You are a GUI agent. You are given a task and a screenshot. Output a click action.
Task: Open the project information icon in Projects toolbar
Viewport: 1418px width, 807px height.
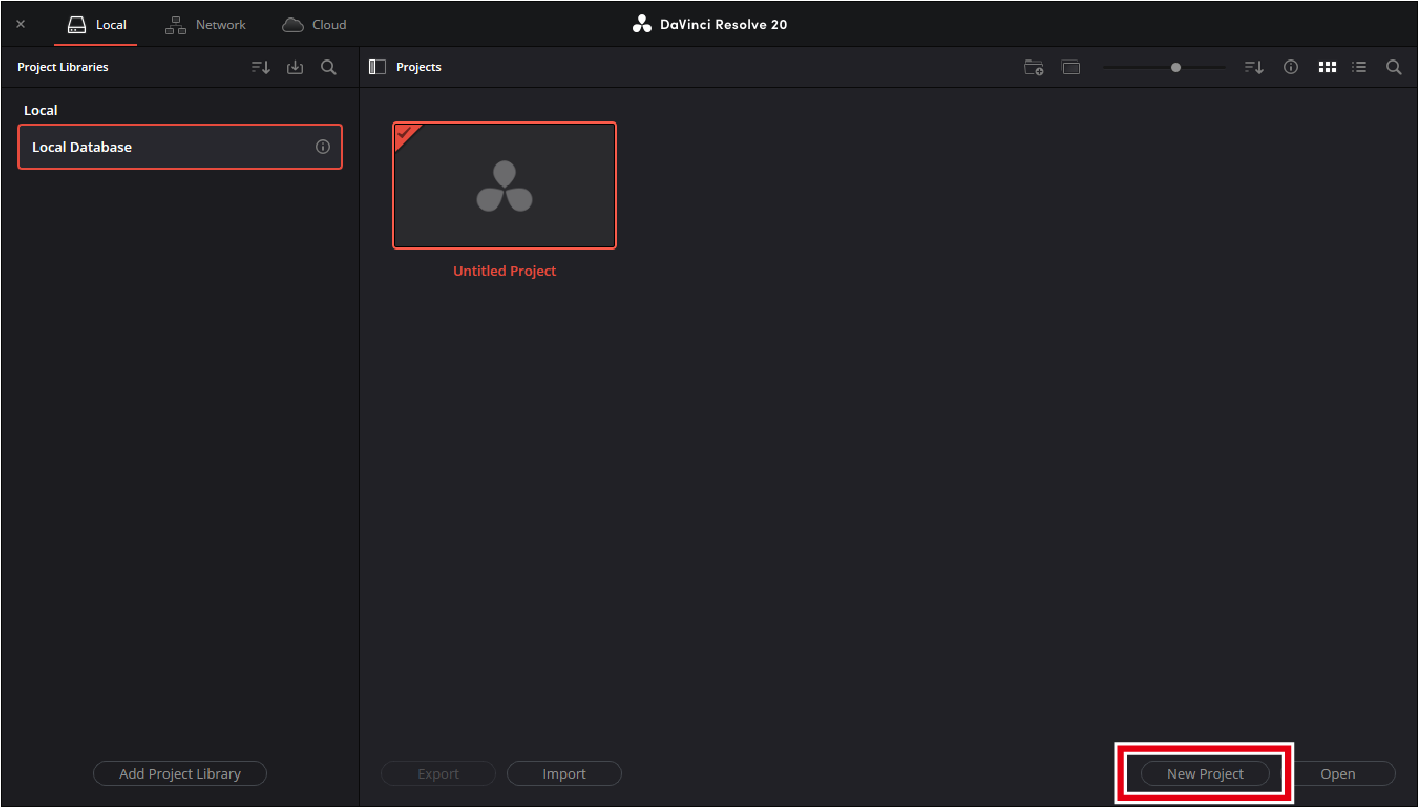(x=1291, y=67)
